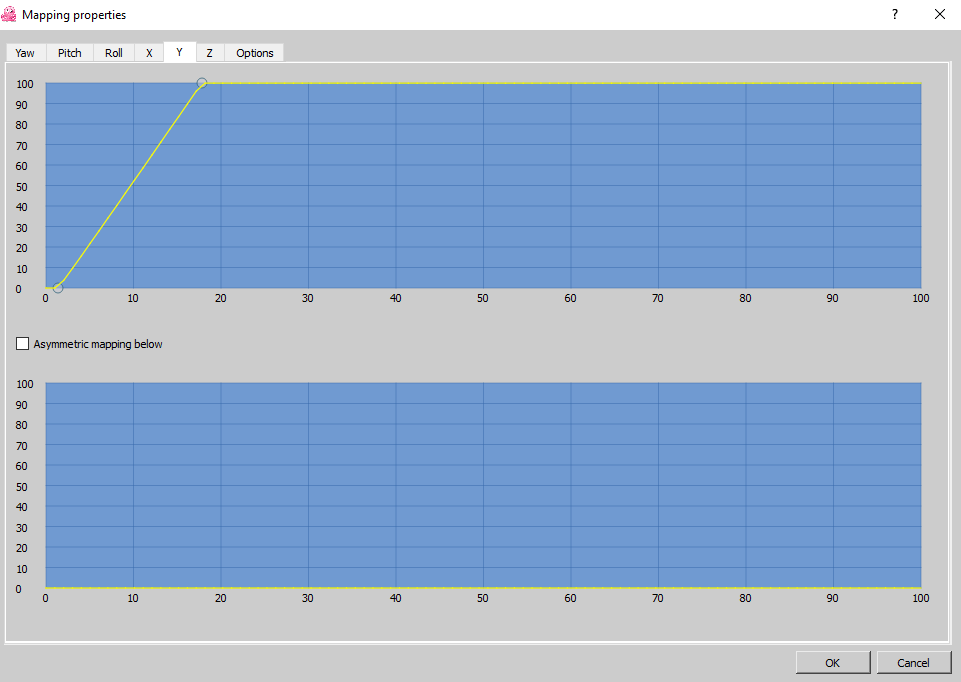Close the Mapping properties dialog
The image size is (961, 682).
click(x=940, y=14)
